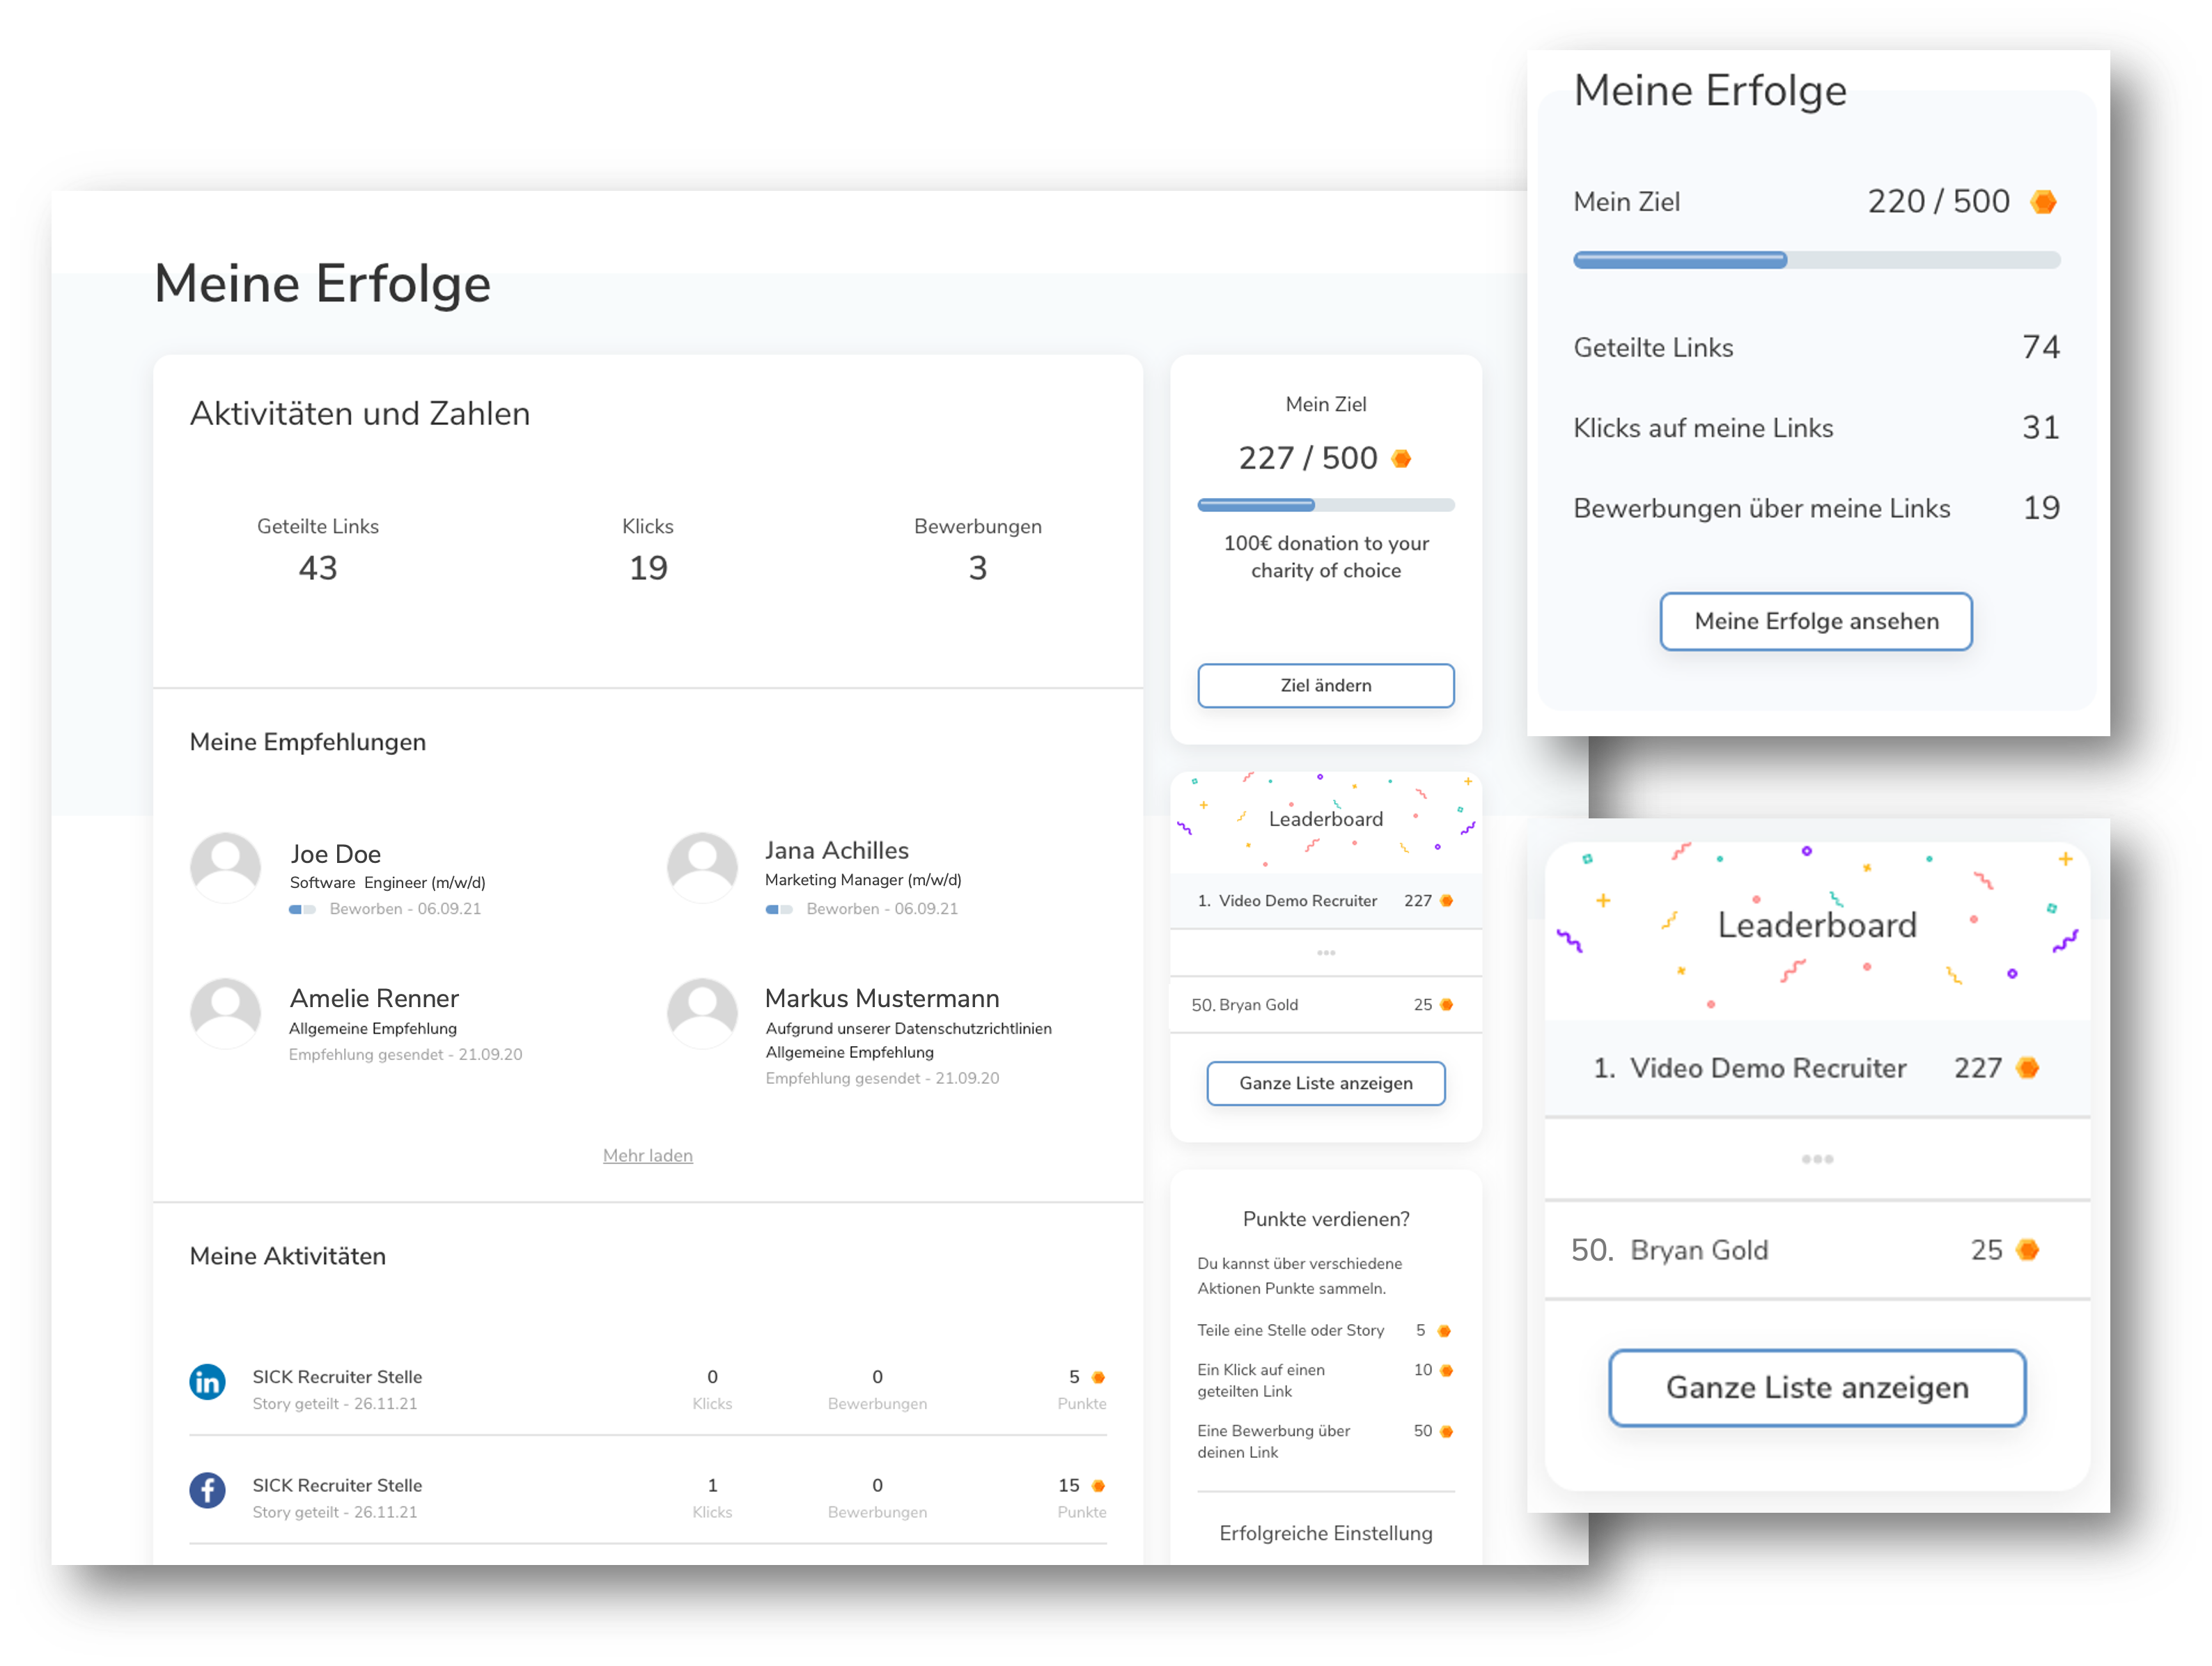Expand hidden ranks via small leaderboard ellipsis
The height and width of the screenshot is (1666, 2212).
click(1326, 952)
